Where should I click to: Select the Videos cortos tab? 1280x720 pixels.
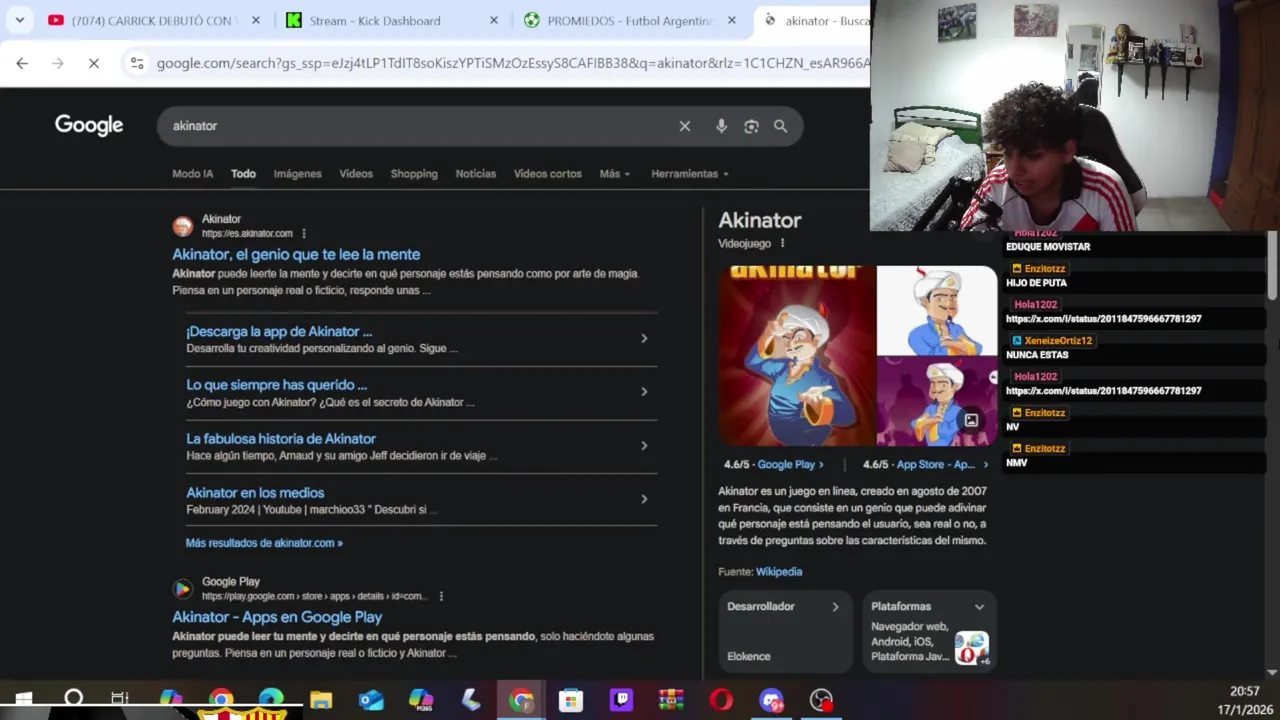click(x=548, y=174)
